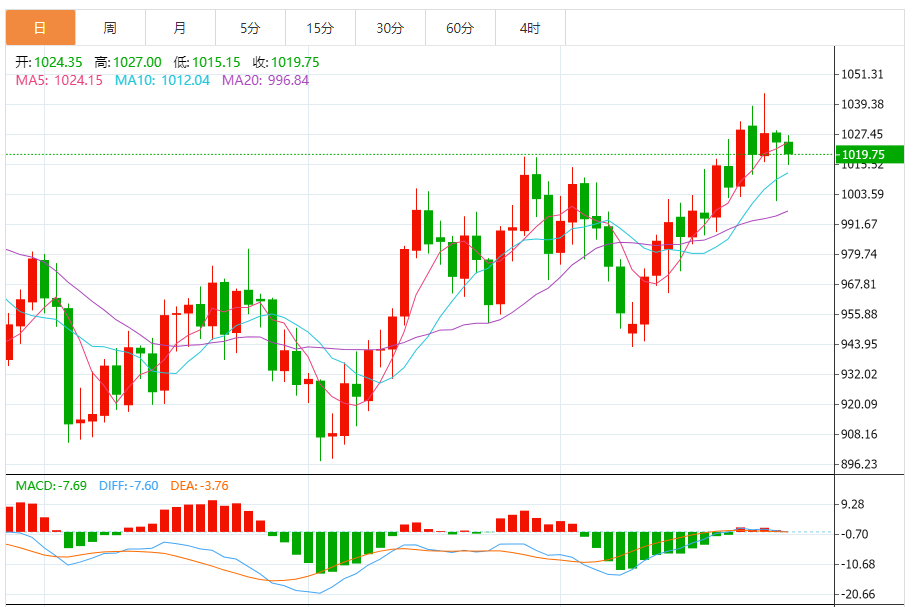Click the 高:1027.00 high price value
This screenshot has height=607, width=915.
point(128,62)
